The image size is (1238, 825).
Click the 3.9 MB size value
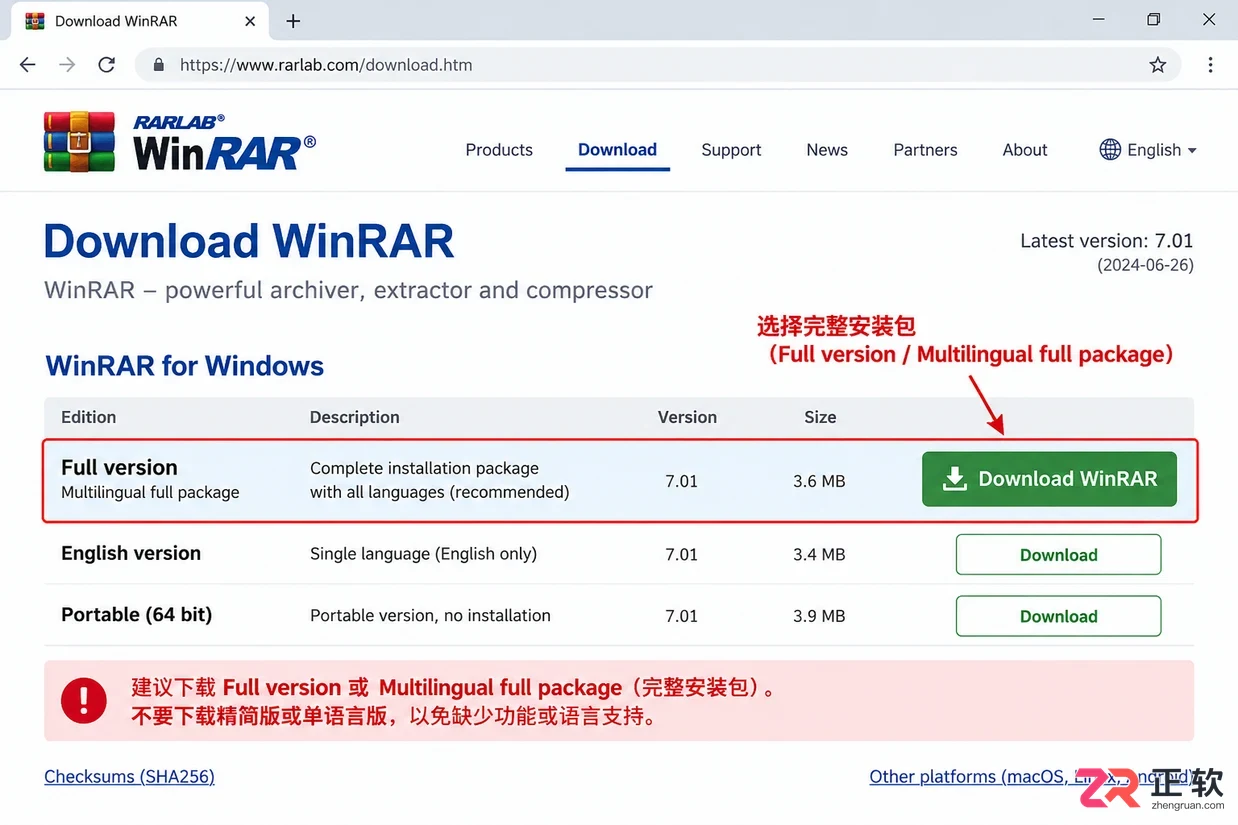[x=819, y=616]
